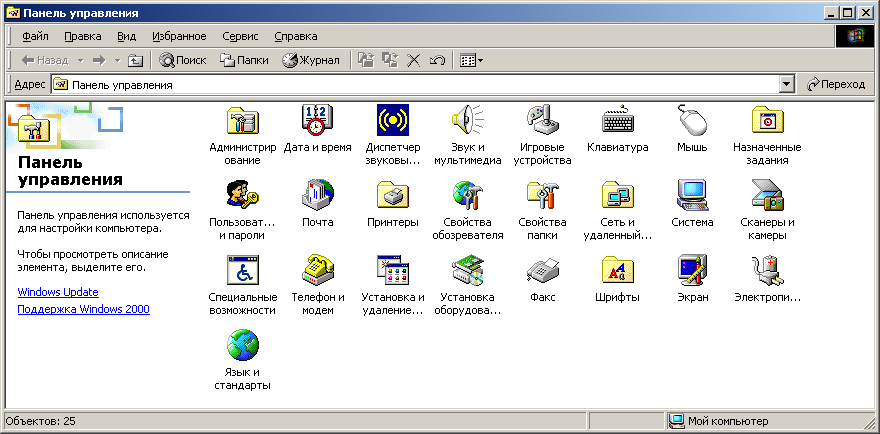
Task: Select the Игровые устройства icon
Action: tap(542, 120)
